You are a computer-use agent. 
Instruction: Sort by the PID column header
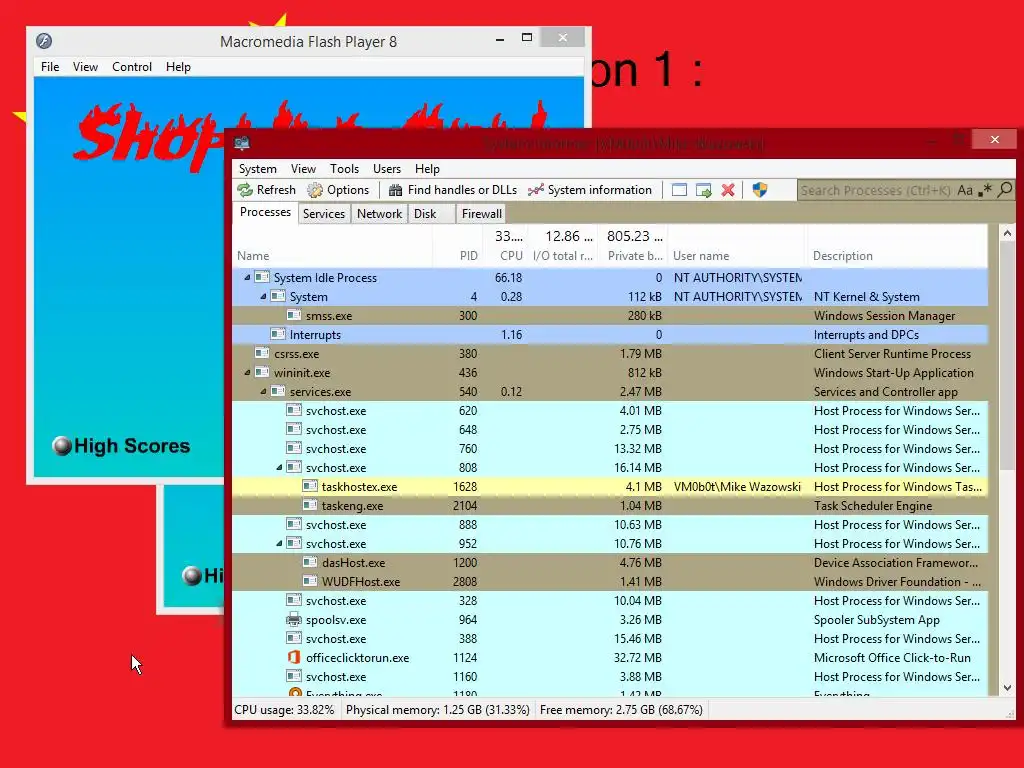click(458, 256)
